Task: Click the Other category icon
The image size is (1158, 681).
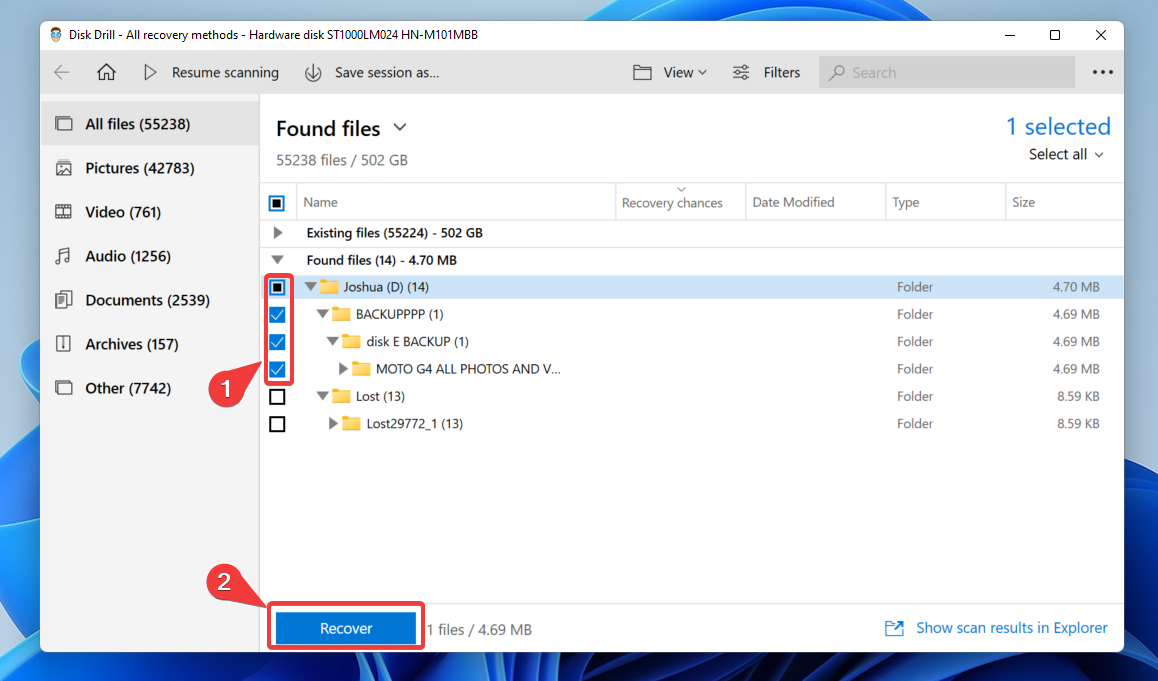Action: 64,388
